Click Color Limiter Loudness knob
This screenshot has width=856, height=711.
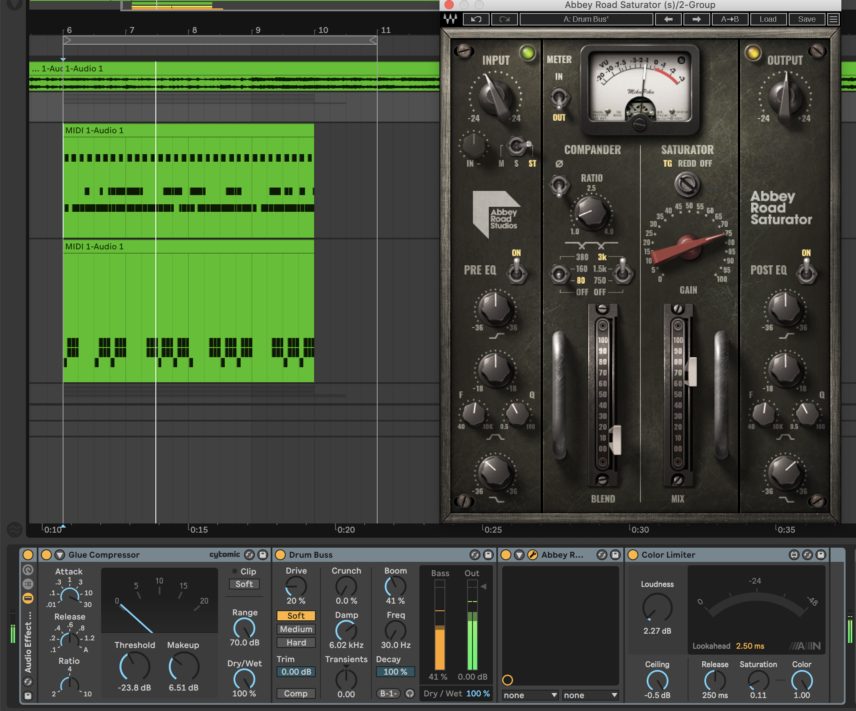[657, 607]
